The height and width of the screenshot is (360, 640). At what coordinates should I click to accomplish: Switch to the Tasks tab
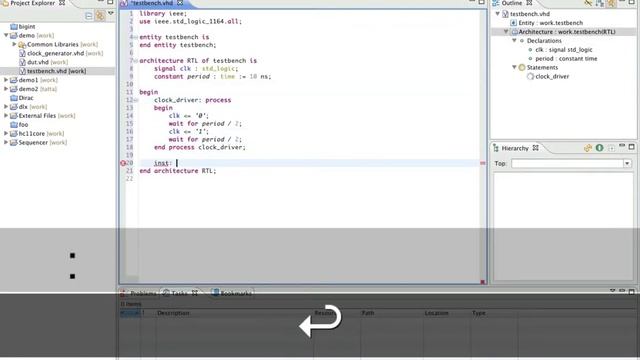[179, 293]
